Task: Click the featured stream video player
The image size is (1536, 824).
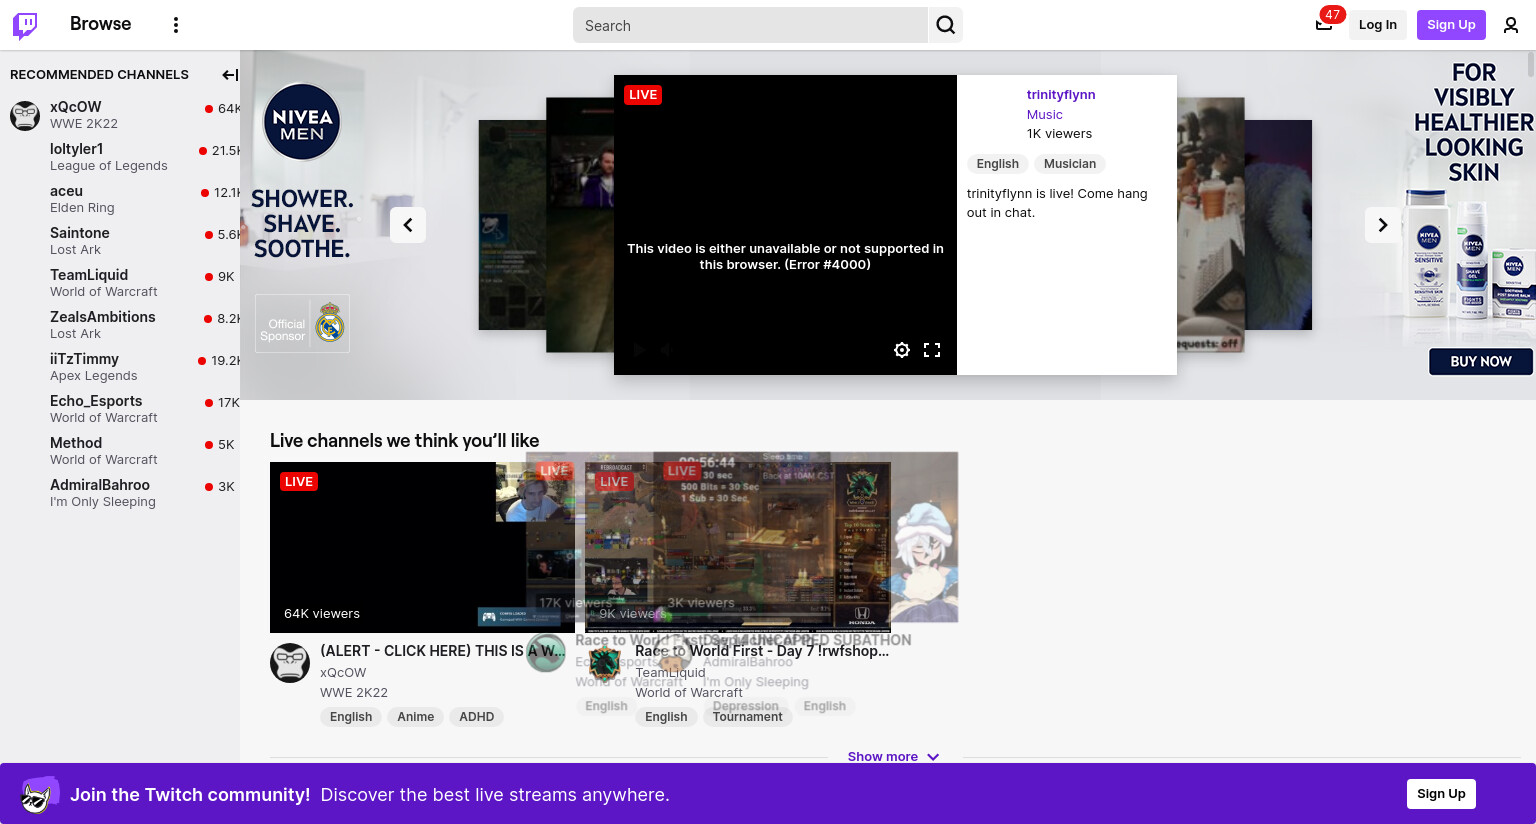Action: click(785, 225)
